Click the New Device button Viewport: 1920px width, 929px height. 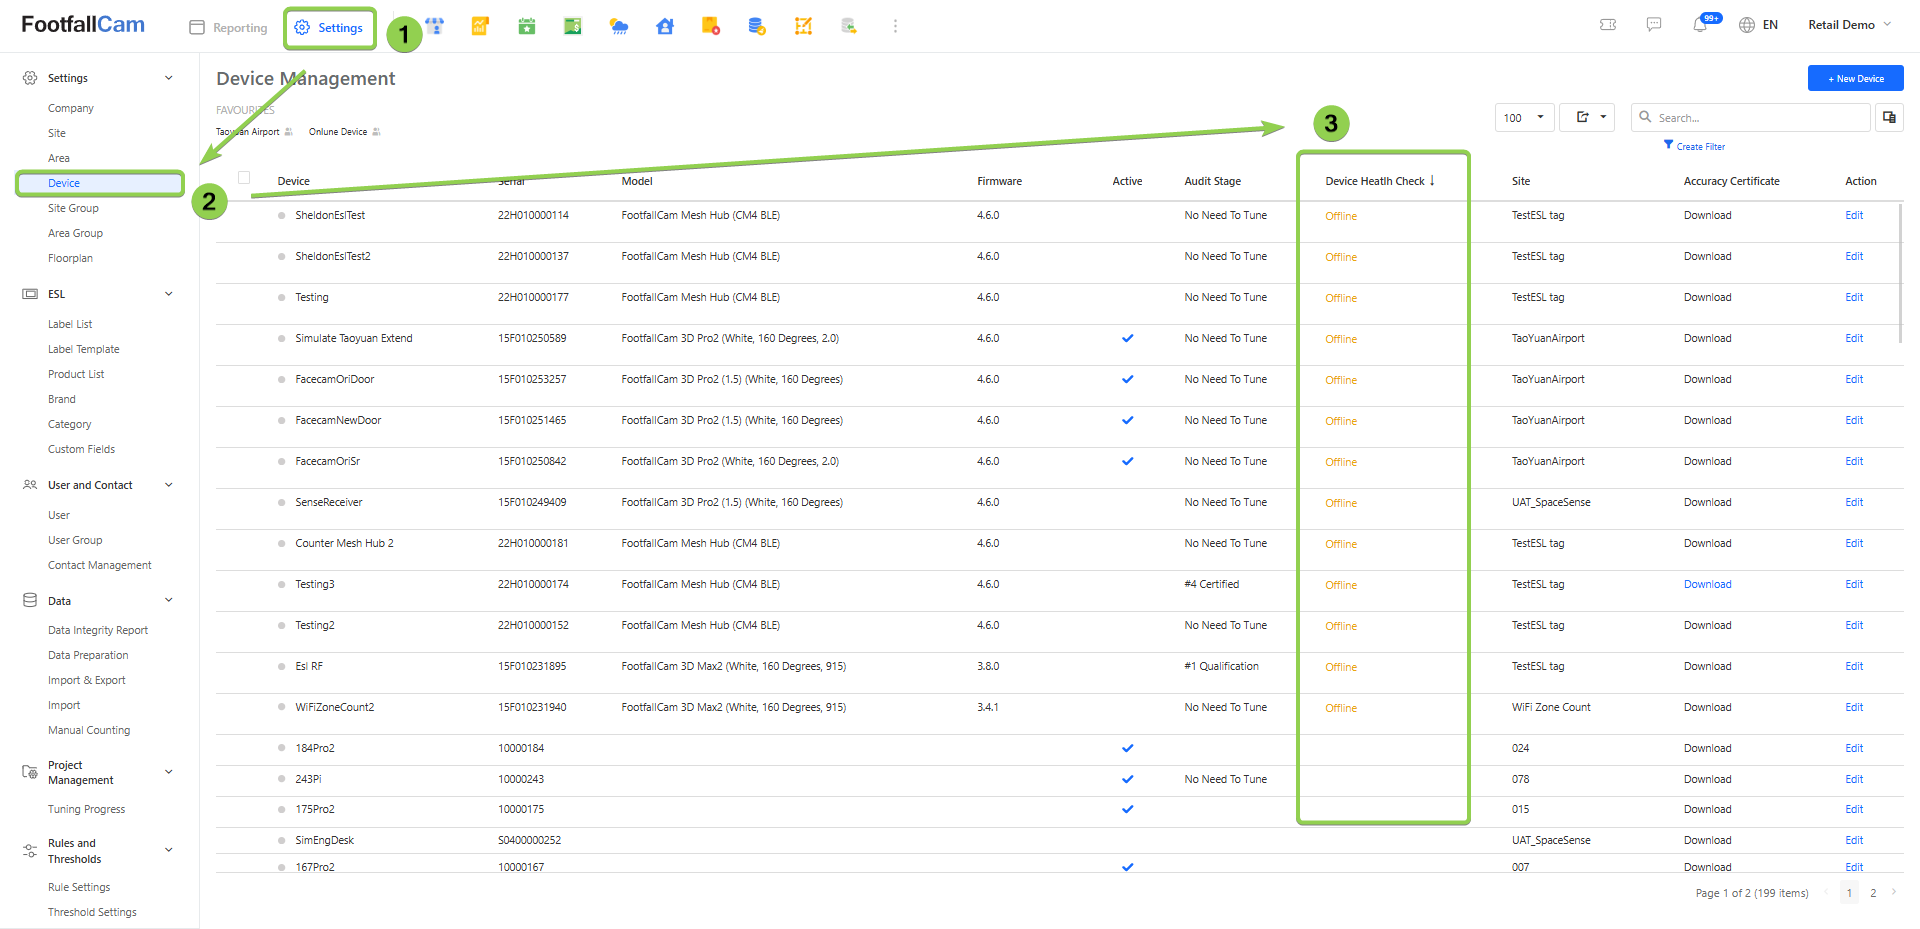(1855, 78)
